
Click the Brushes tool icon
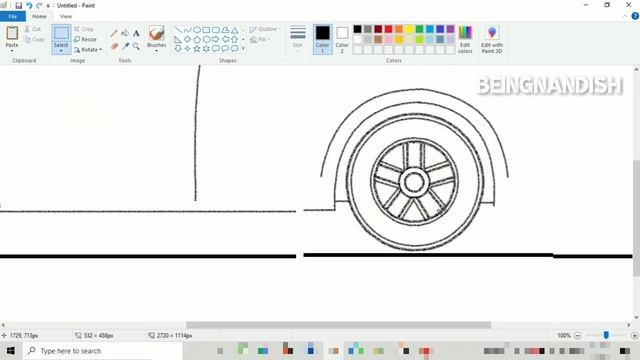[x=157, y=33]
